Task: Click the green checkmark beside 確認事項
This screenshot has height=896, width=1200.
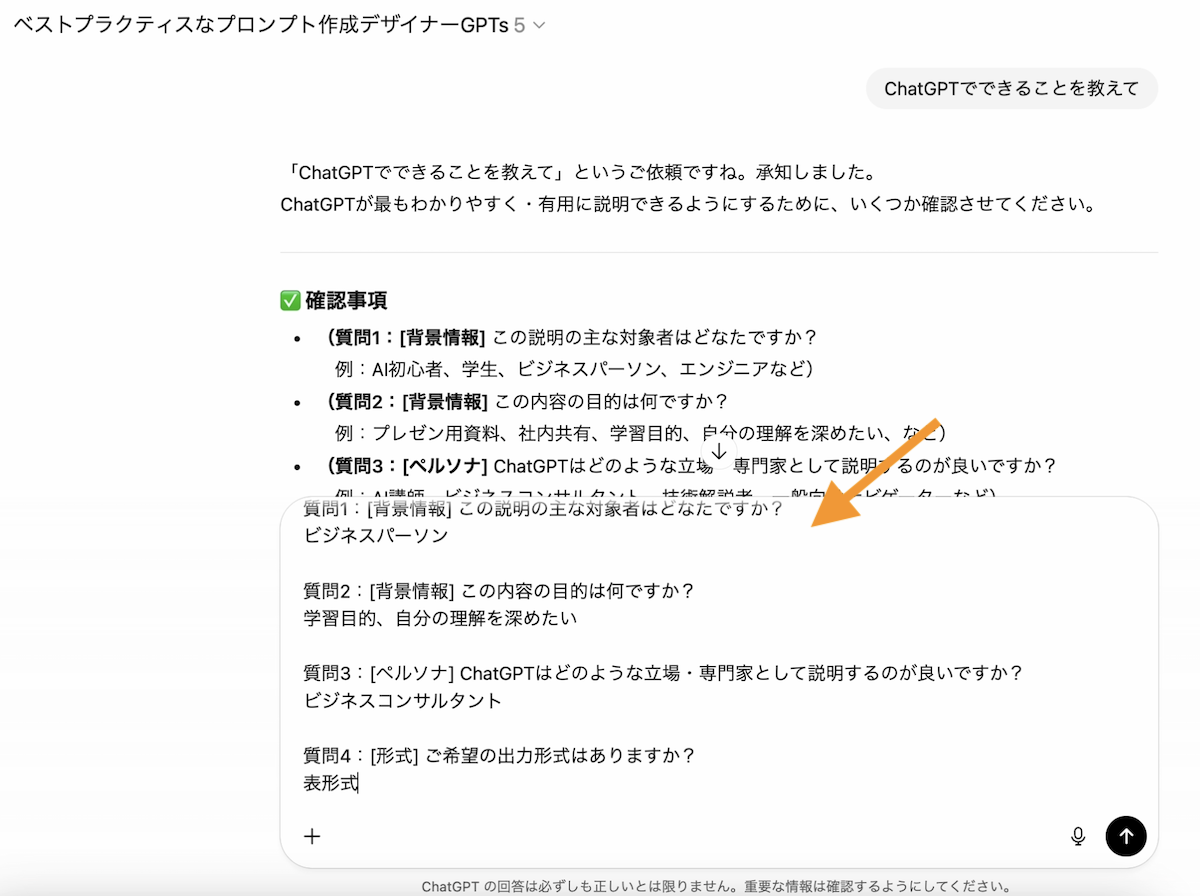Action: [x=290, y=301]
